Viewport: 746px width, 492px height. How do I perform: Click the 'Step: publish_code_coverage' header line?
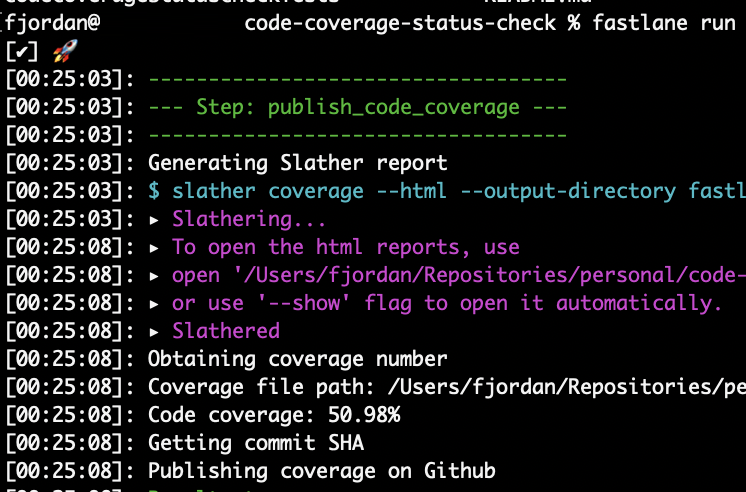(358, 107)
